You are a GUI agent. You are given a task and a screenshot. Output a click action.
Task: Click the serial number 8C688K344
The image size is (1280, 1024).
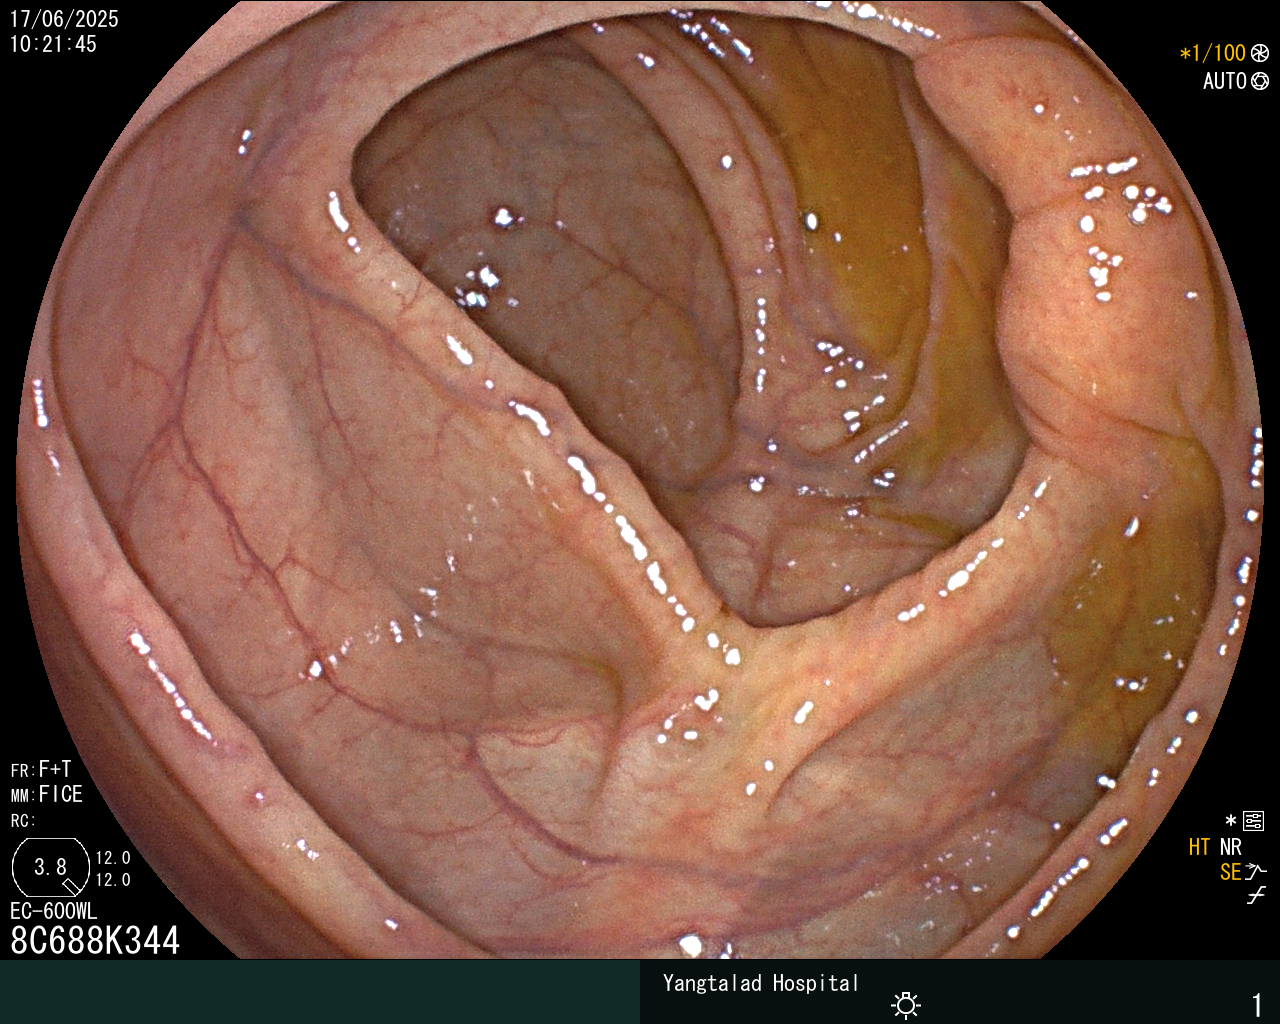click(95, 940)
